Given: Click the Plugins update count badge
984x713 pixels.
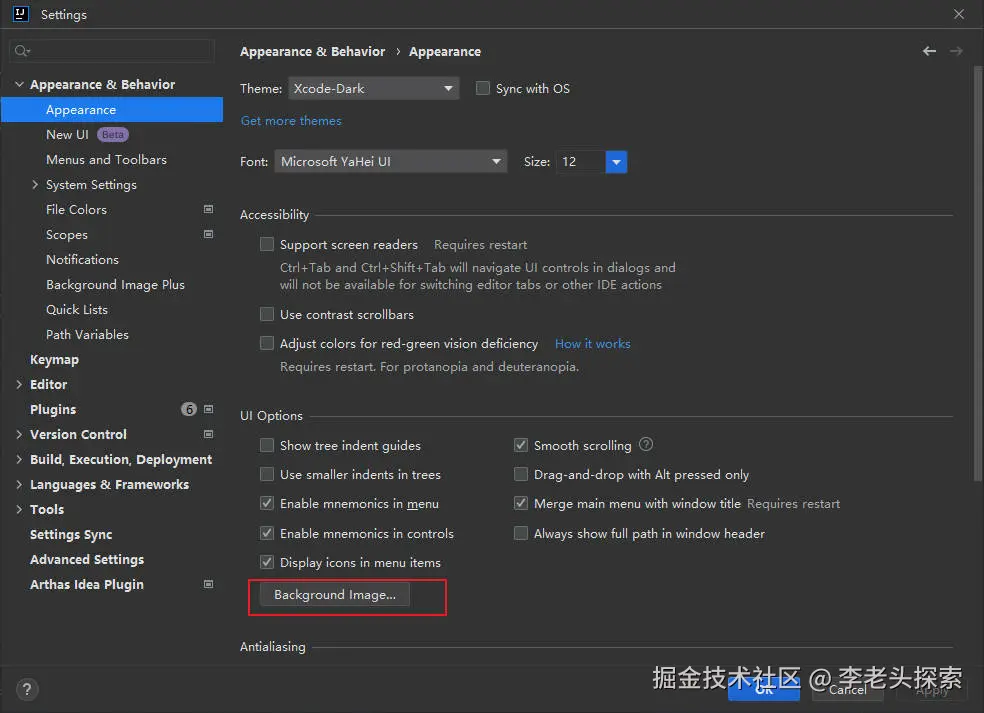Looking at the screenshot, I should pos(189,409).
